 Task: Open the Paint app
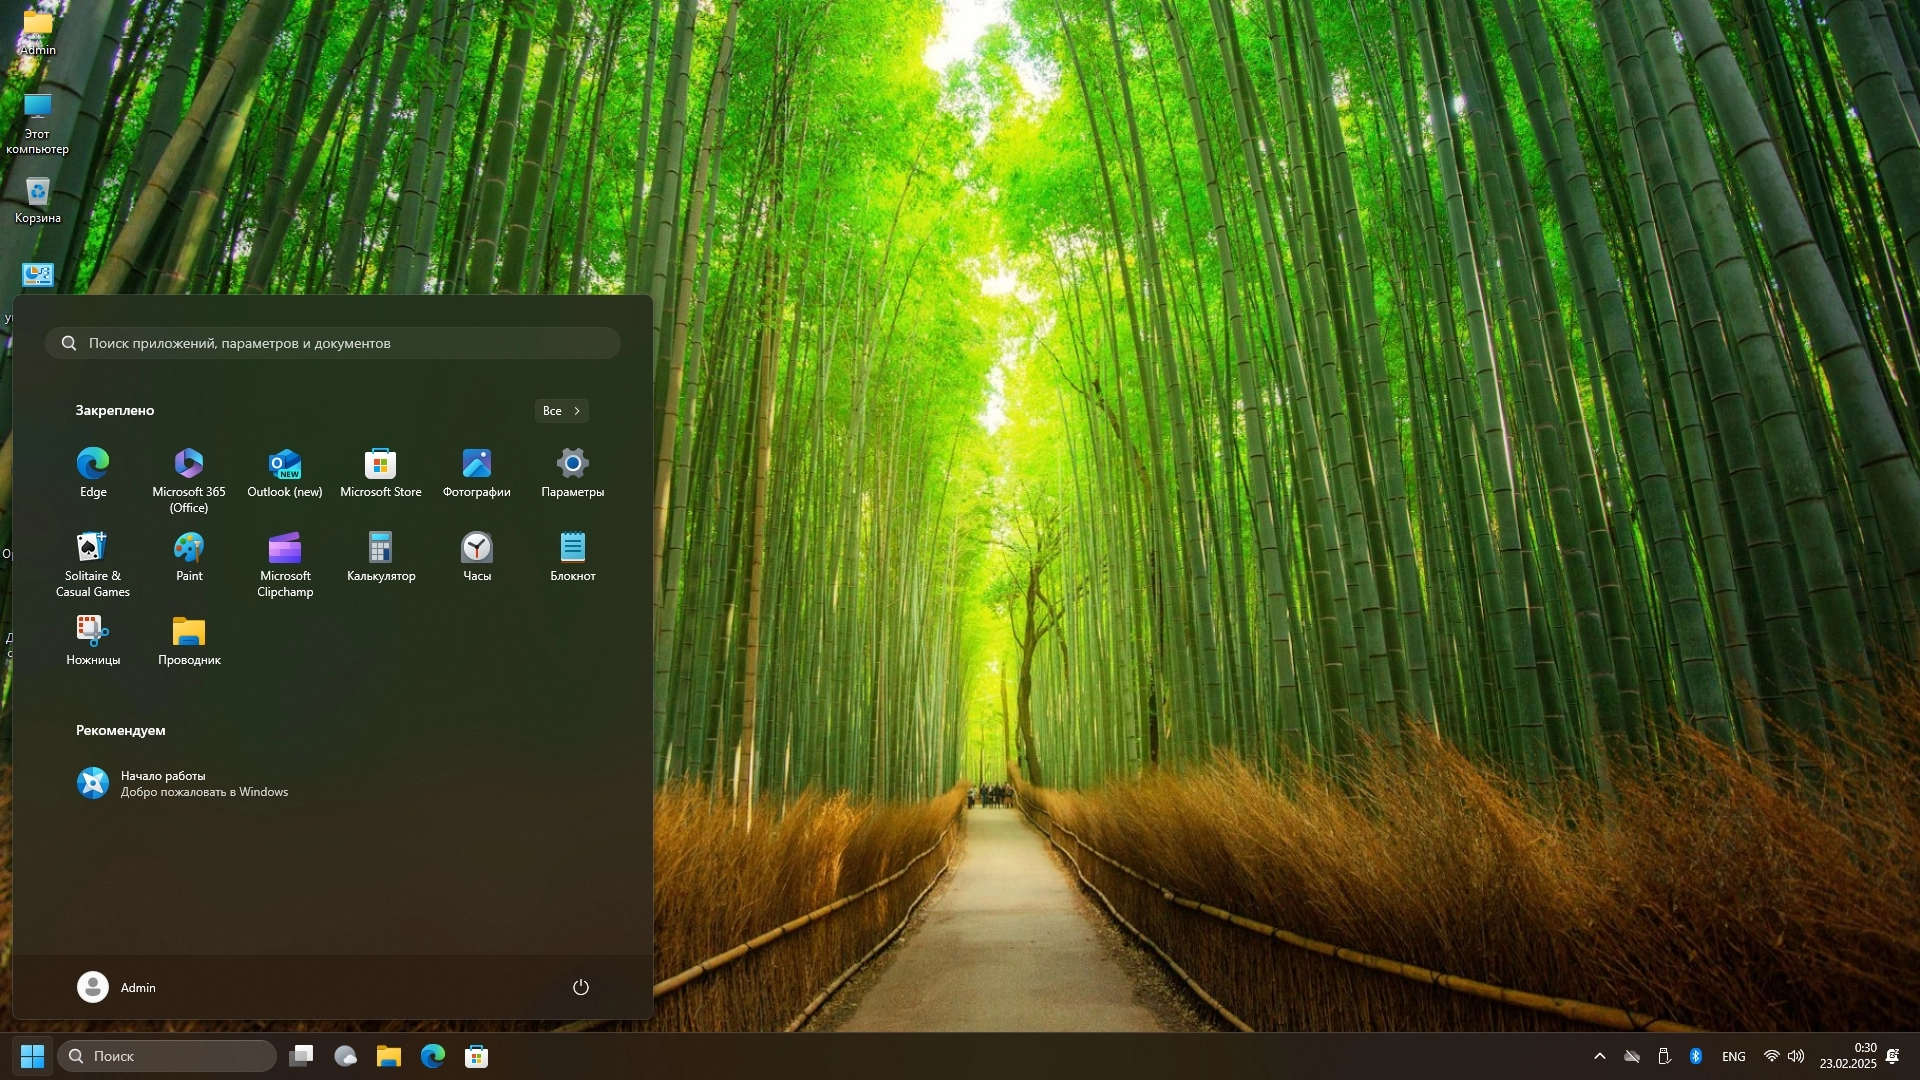pyautogui.click(x=189, y=556)
